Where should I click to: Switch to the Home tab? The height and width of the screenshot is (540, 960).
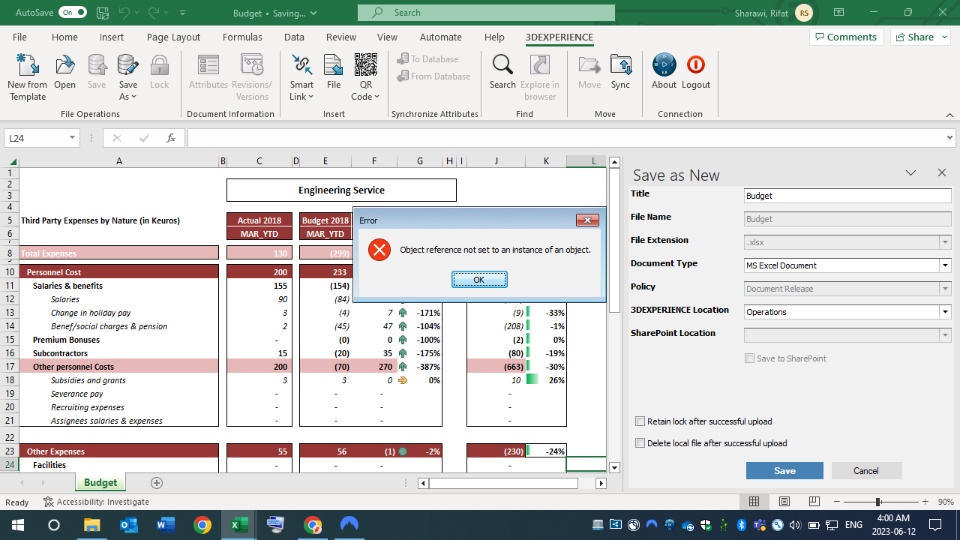click(x=64, y=37)
